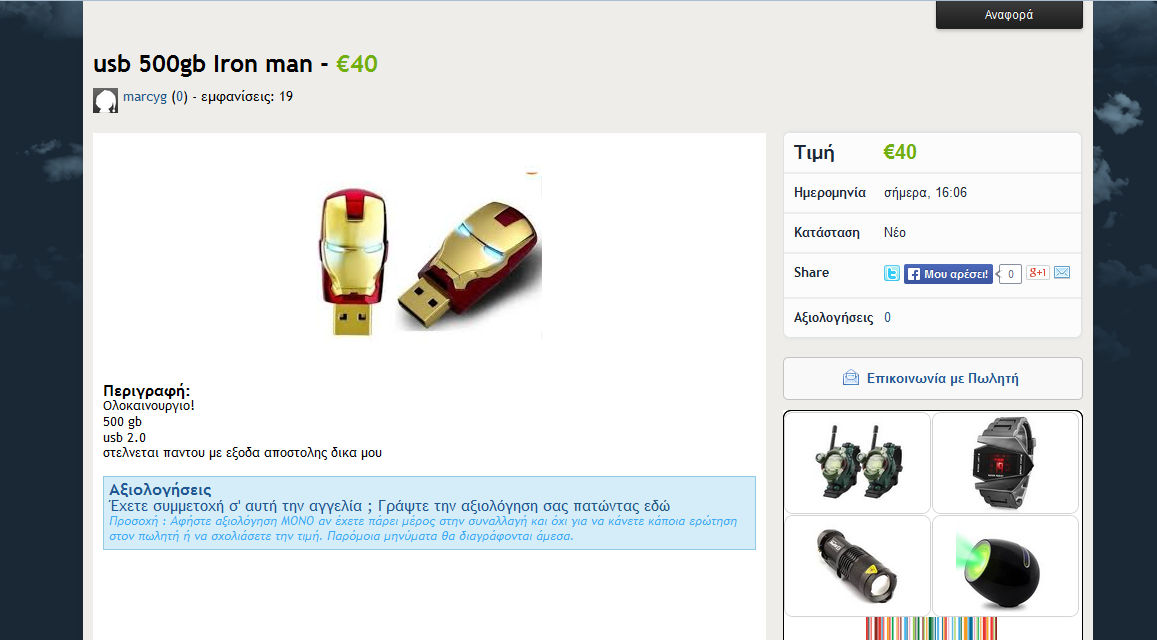Open the Iron Man USB product image
Image resolution: width=1157 pixels, height=640 pixels.
tap(431, 255)
